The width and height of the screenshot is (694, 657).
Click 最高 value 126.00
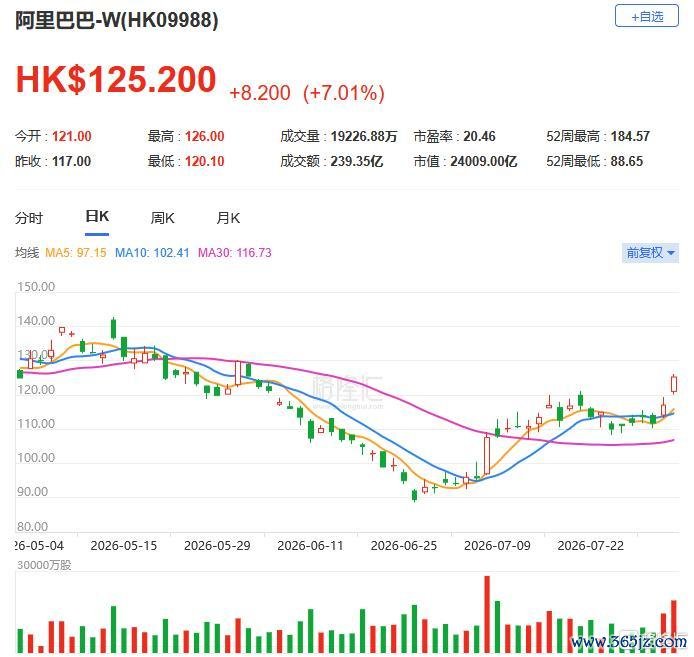coord(204,136)
